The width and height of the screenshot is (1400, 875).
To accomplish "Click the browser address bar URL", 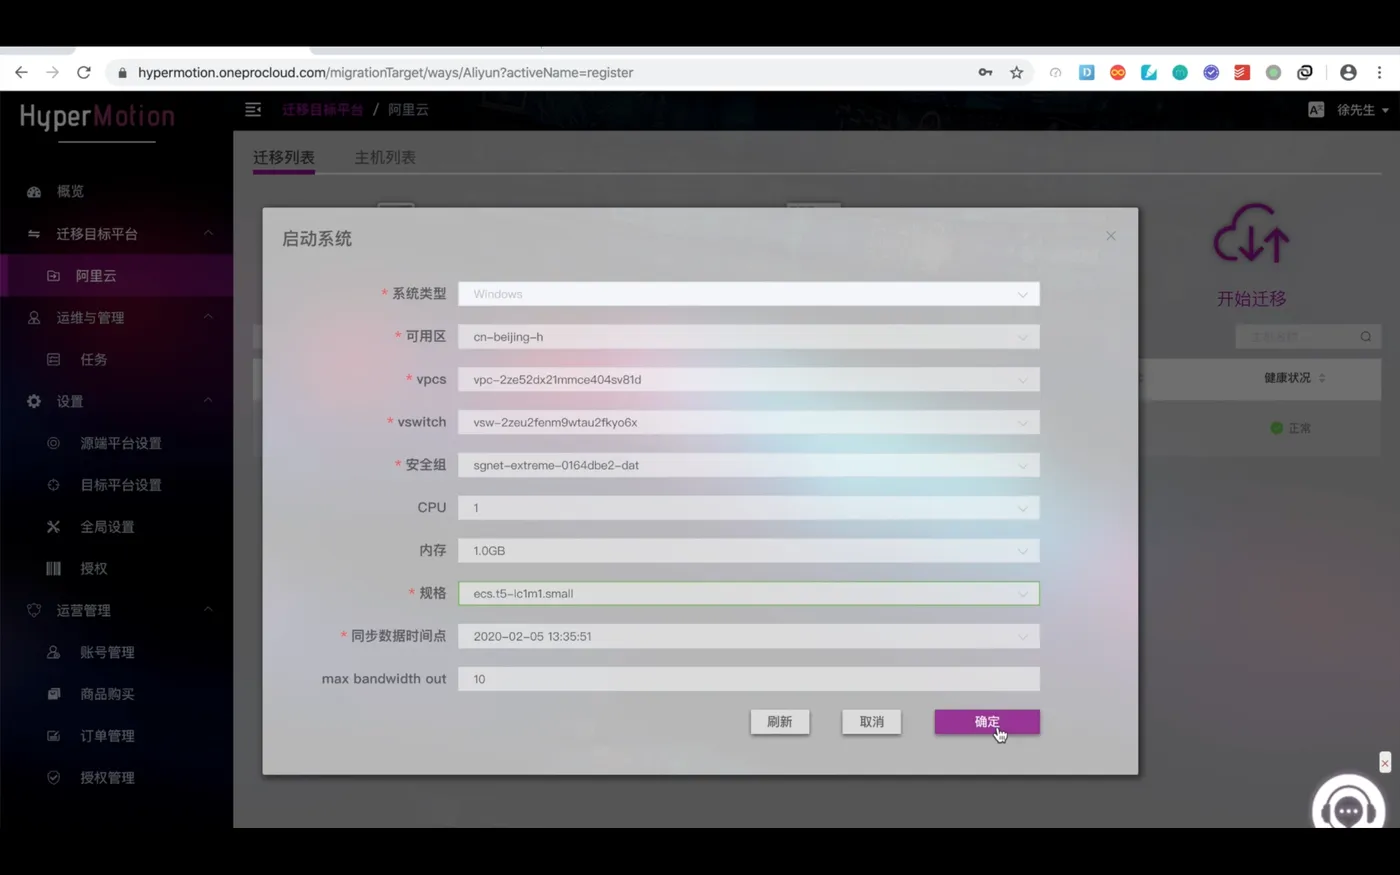I will tap(385, 72).
